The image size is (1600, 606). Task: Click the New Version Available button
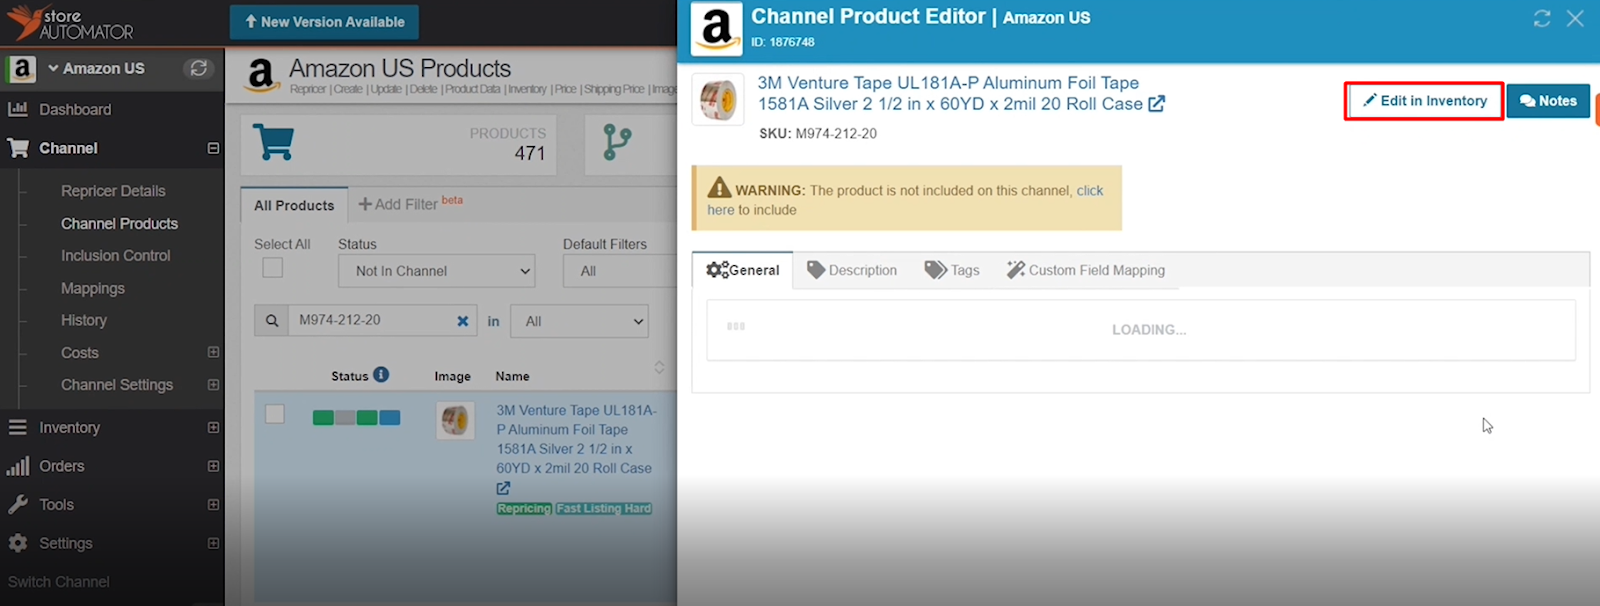coord(324,22)
